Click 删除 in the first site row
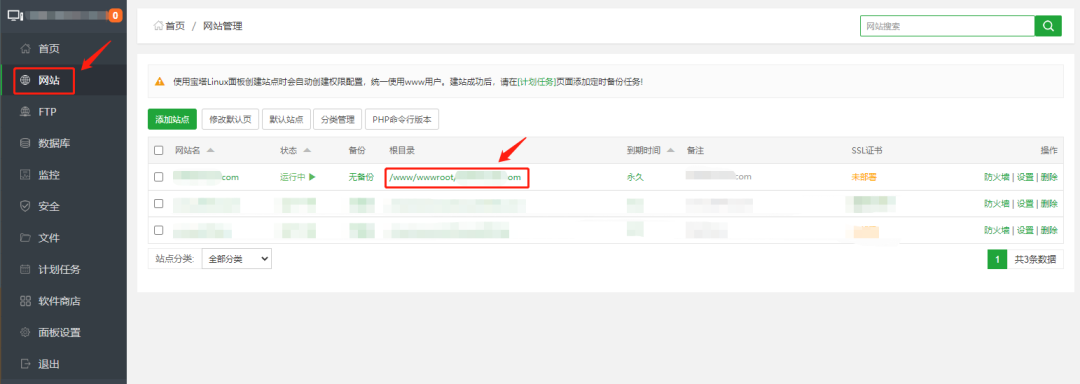Image resolution: width=1080 pixels, height=384 pixels. [x=1050, y=177]
